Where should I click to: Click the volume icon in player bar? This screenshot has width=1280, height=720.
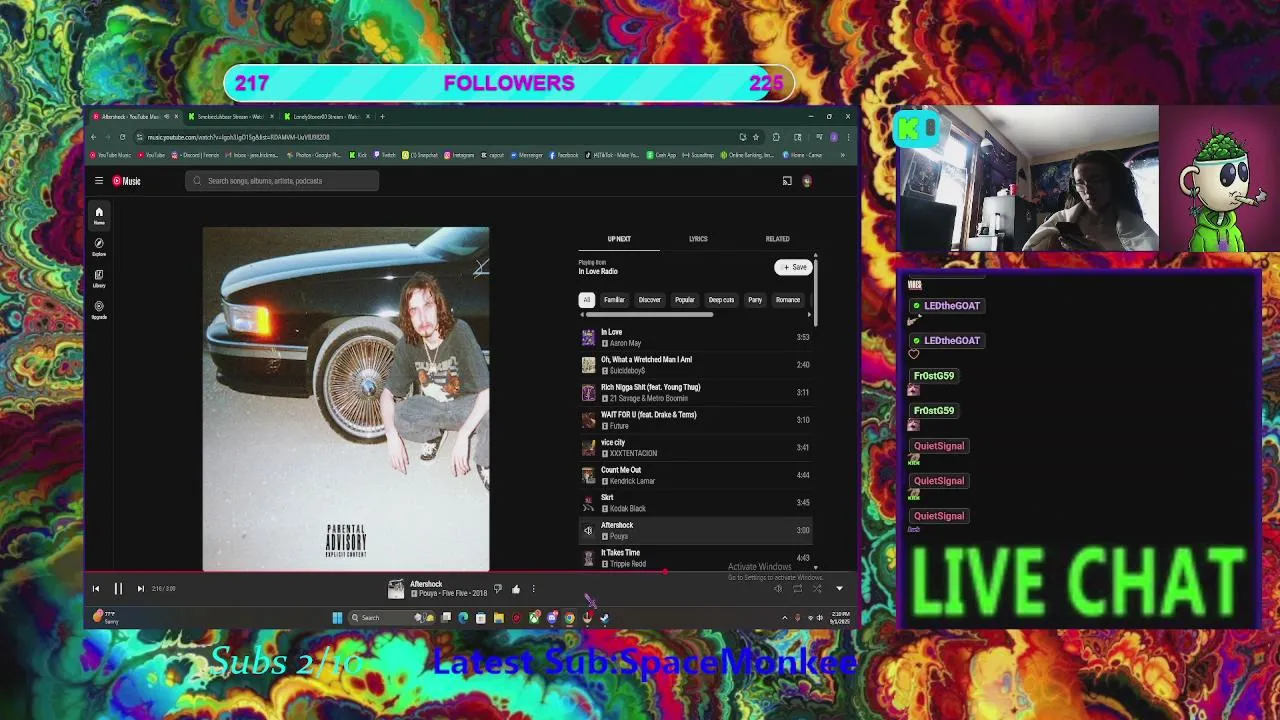[x=778, y=589]
